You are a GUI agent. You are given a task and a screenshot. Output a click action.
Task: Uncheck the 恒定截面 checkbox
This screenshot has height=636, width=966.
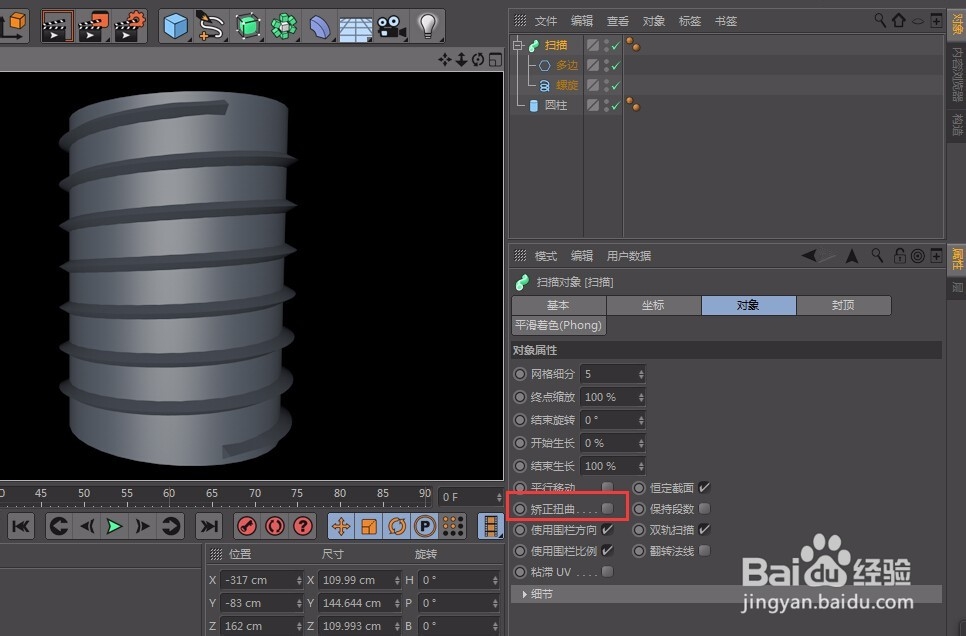tap(705, 487)
